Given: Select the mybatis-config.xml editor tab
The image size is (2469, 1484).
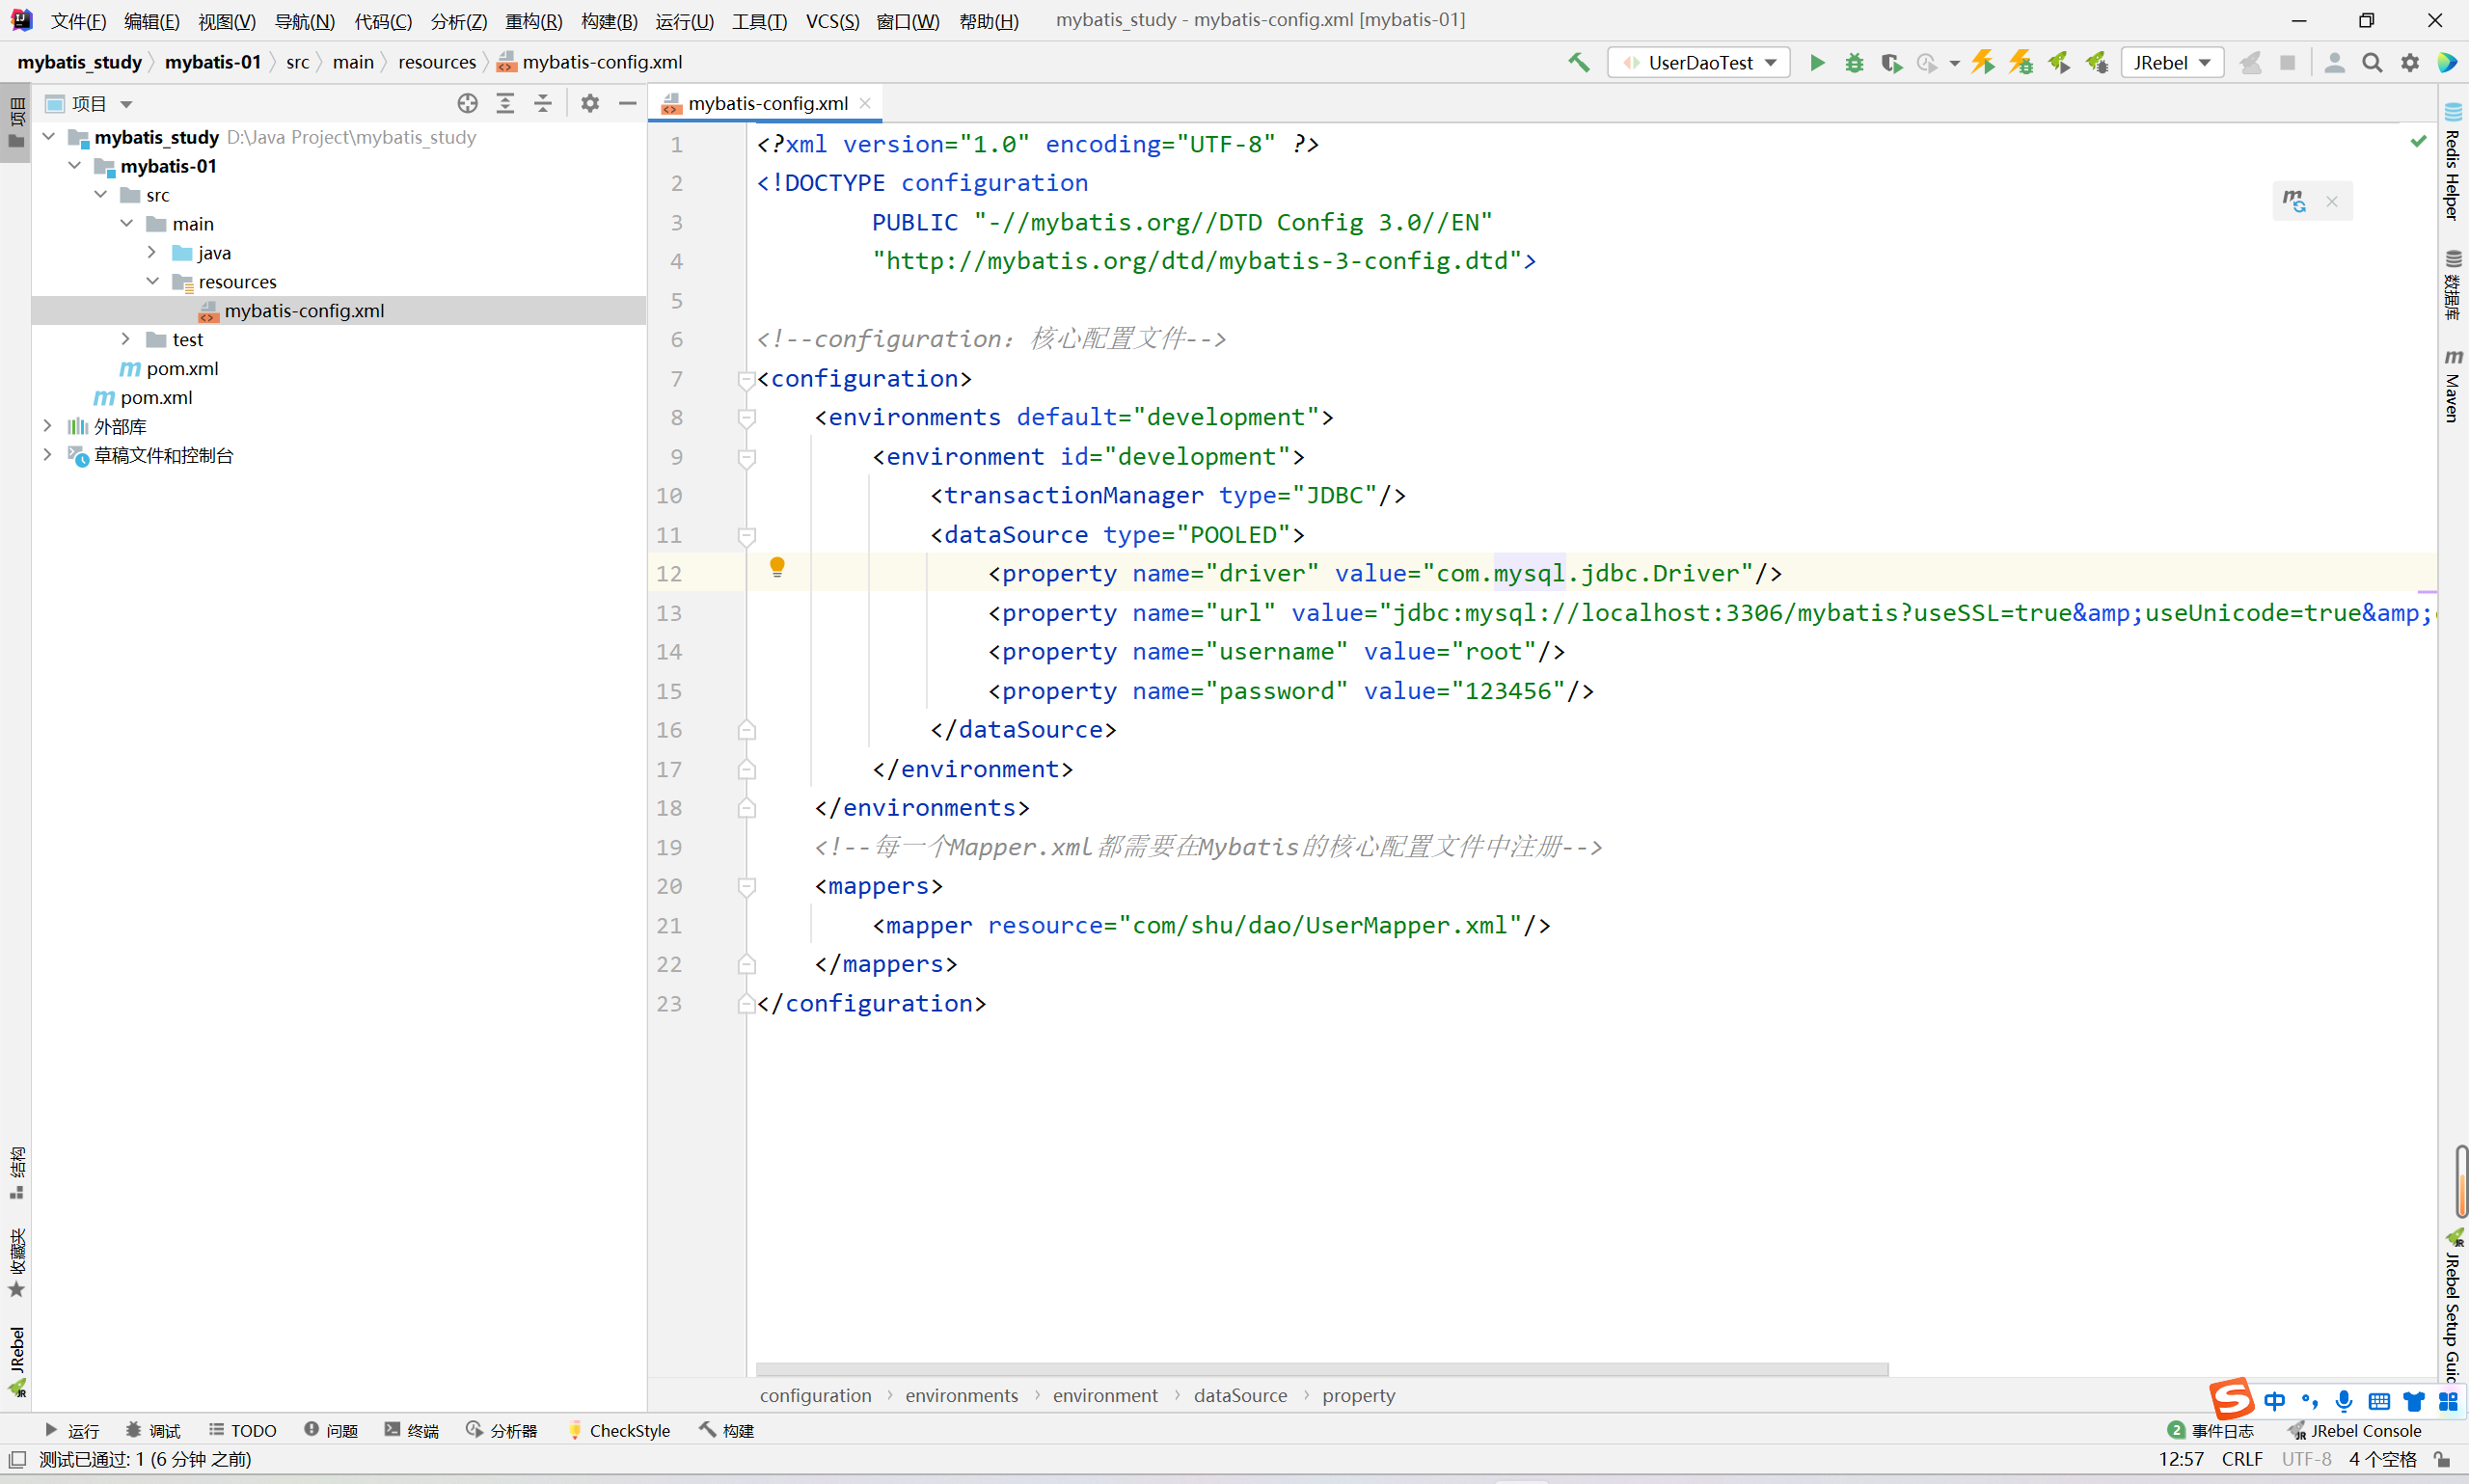Looking at the screenshot, I should click(767, 104).
